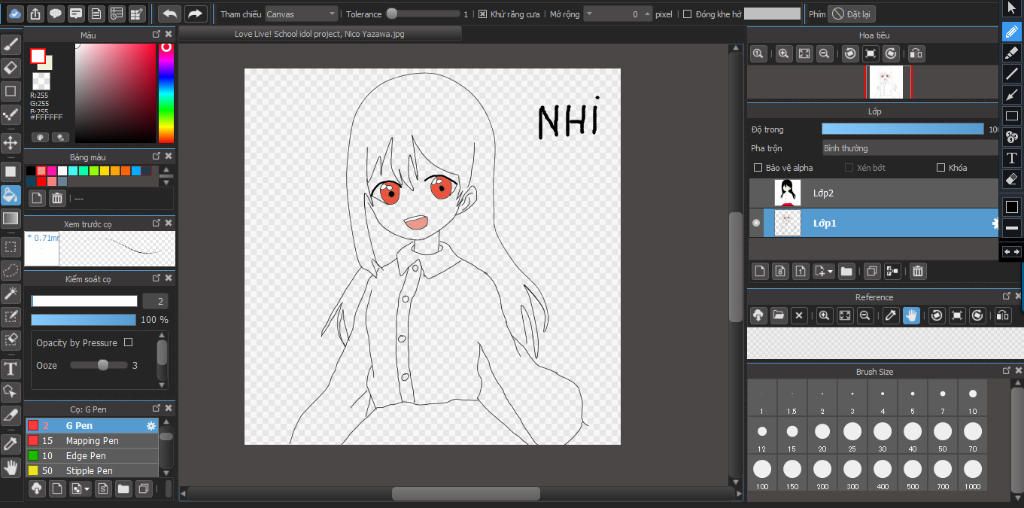Zoom in on the Navigator panel
Screen dimensions: 1024x508
[783, 55]
